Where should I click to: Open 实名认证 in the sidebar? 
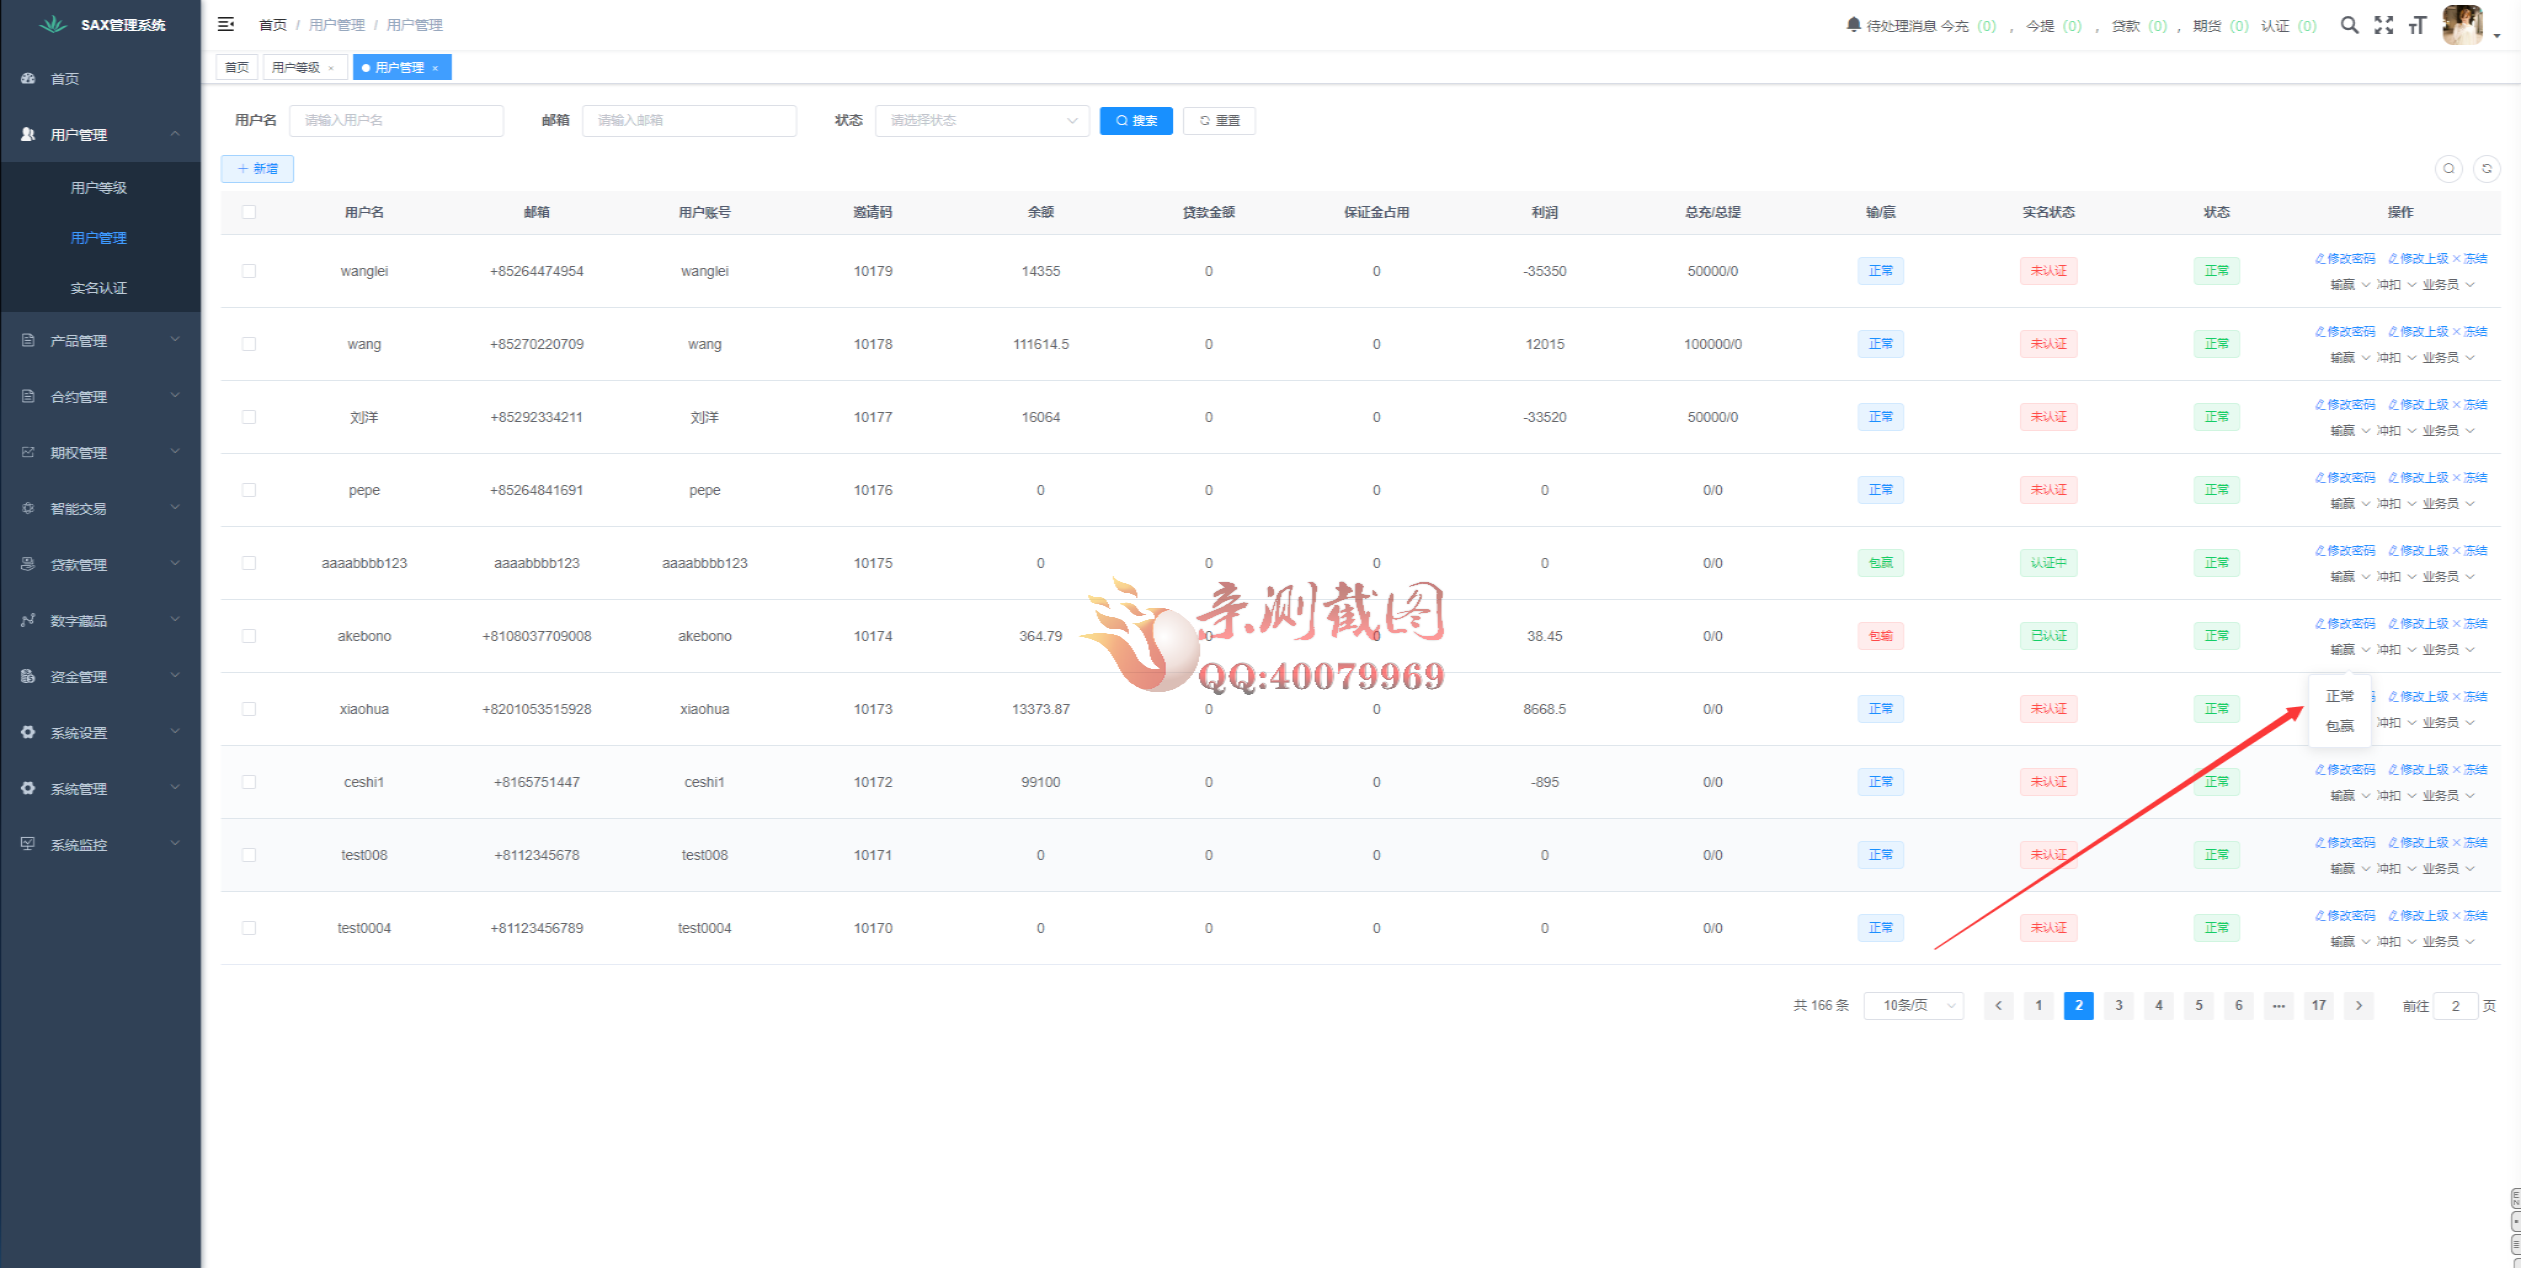click(98, 288)
